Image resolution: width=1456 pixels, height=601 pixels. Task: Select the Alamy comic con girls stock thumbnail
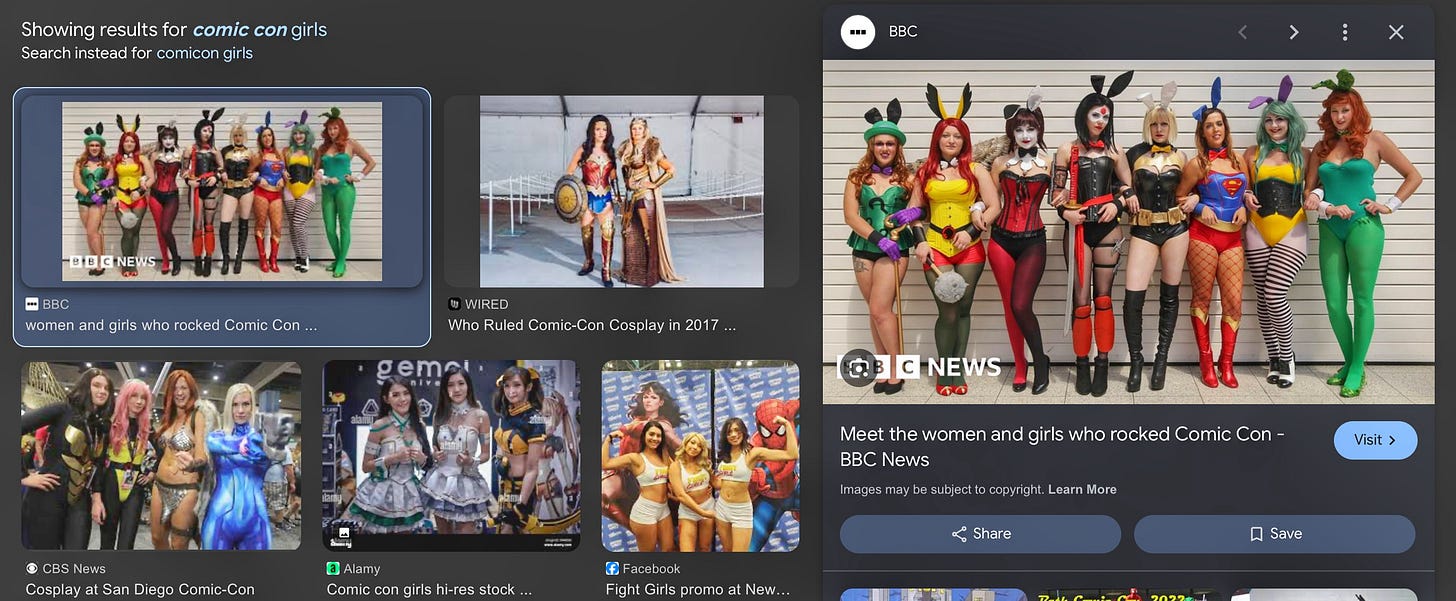[451, 456]
